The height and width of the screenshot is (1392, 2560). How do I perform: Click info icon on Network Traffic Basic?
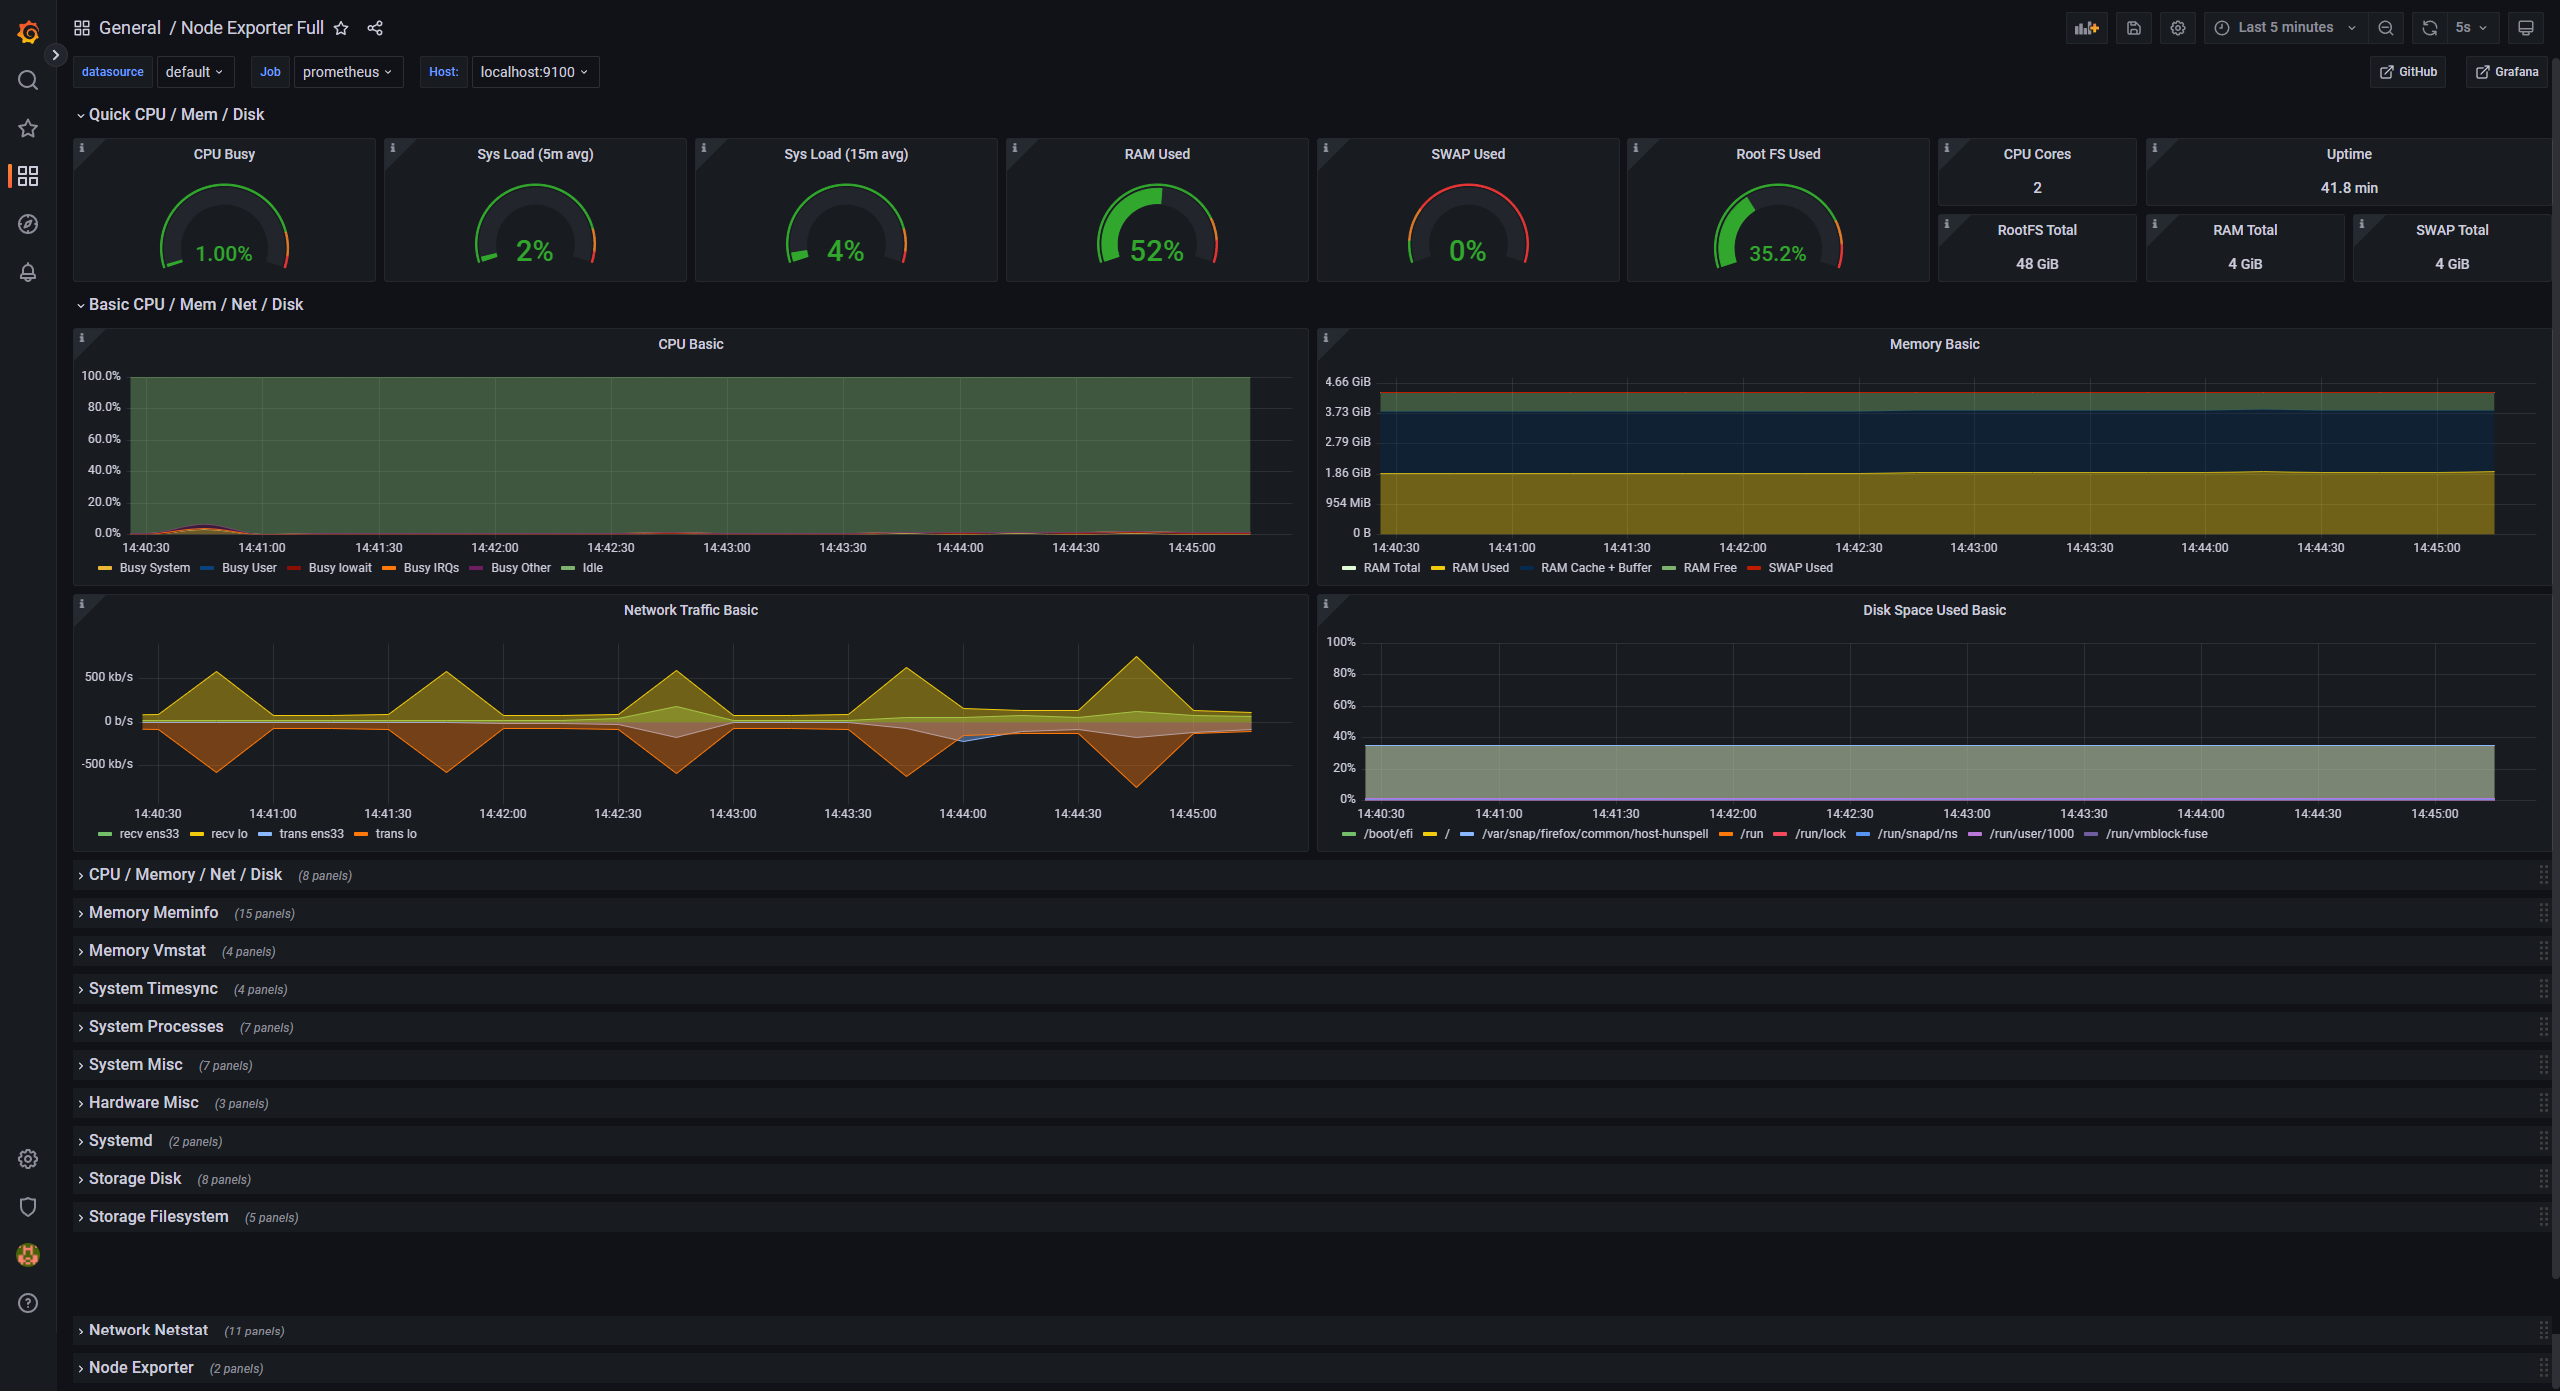82,604
